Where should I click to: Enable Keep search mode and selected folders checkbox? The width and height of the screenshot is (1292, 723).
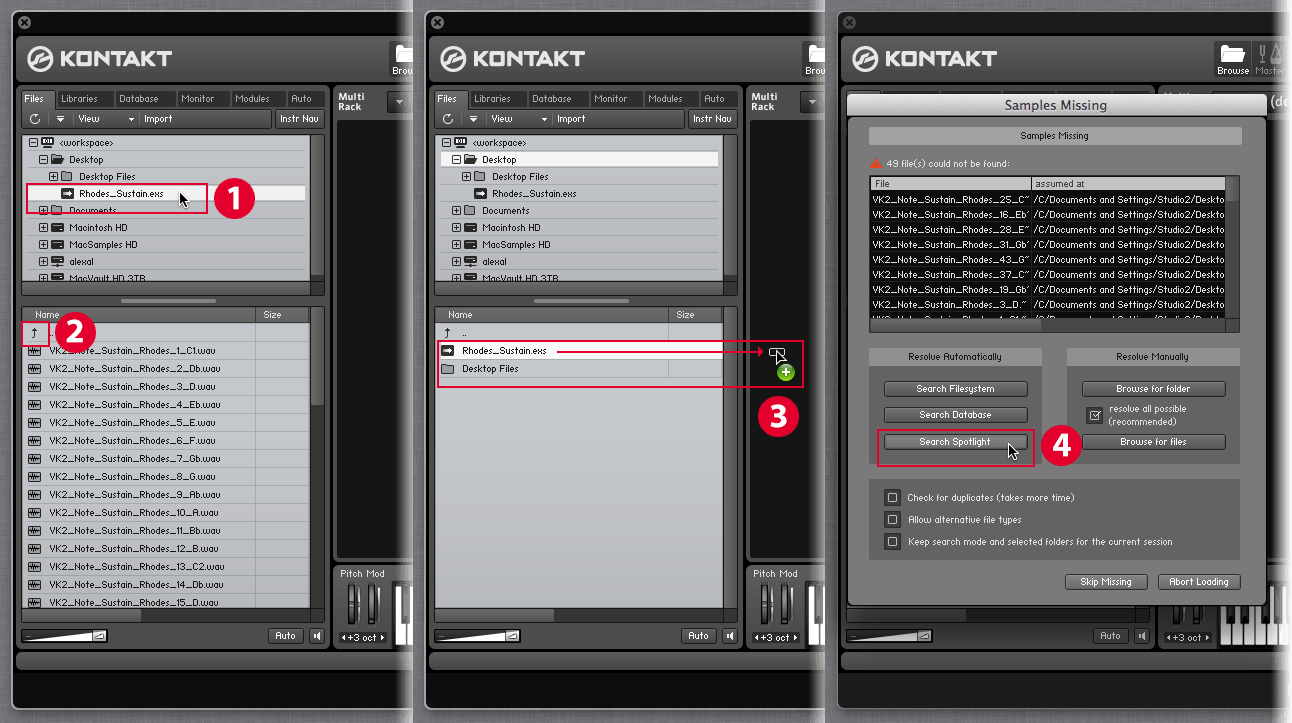[x=892, y=541]
